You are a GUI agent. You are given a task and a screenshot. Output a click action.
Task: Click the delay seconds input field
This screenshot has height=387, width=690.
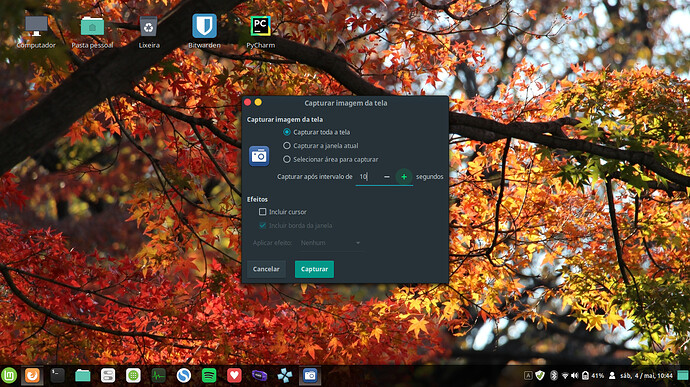[367, 177]
